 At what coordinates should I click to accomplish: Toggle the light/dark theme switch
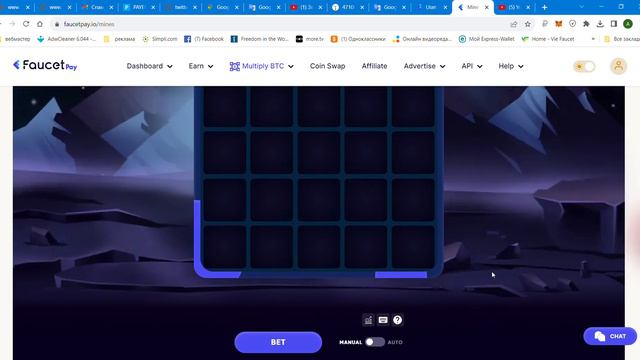[x=584, y=66]
